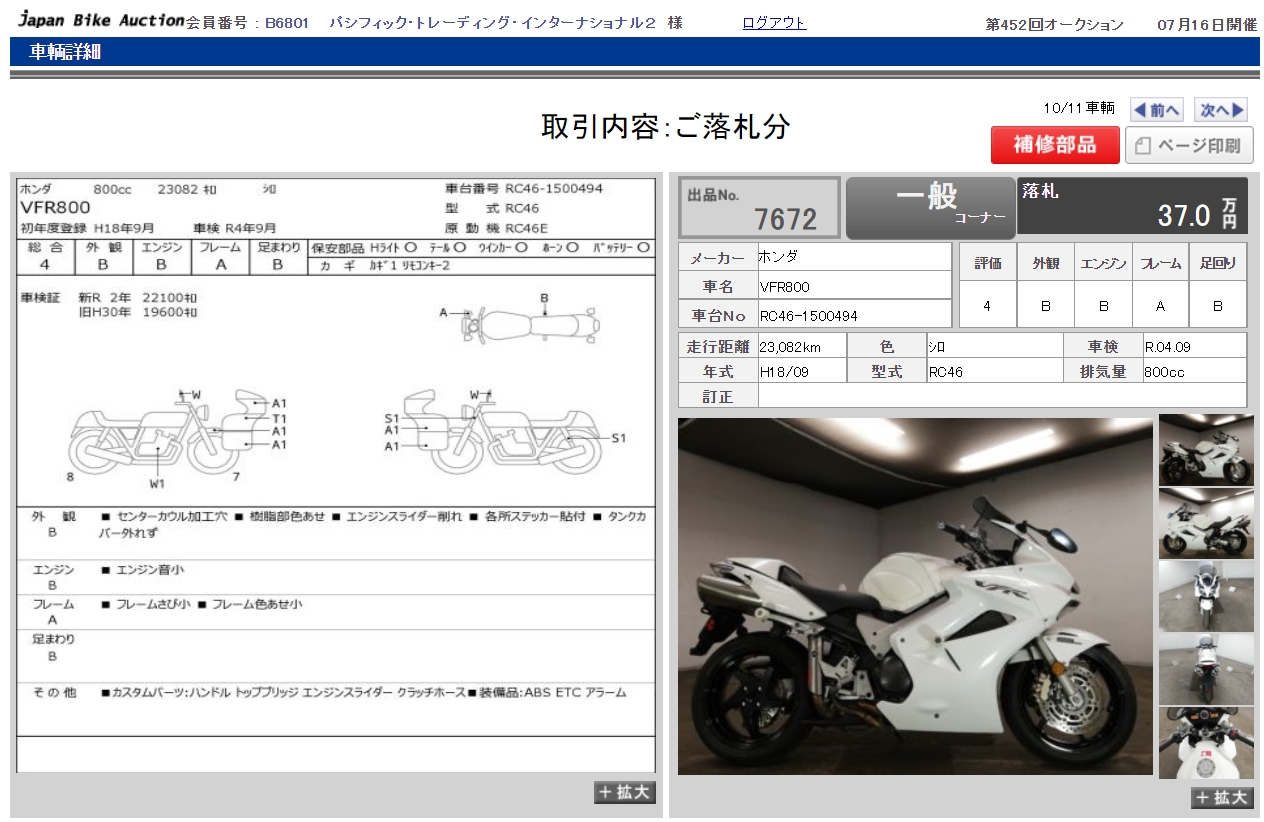Select the second thumbnail in the photo strip

tap(1206, 523)
